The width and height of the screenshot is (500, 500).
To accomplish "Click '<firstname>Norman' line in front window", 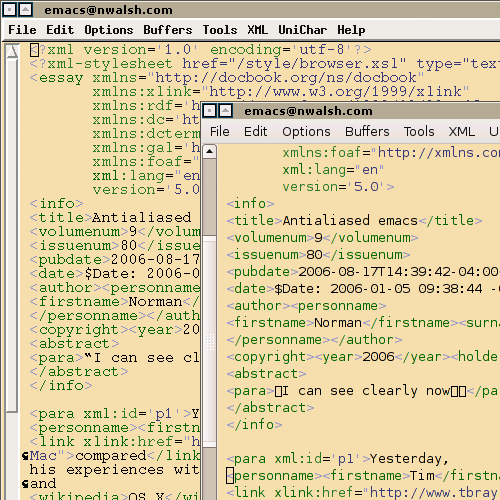I will (363, 323).
